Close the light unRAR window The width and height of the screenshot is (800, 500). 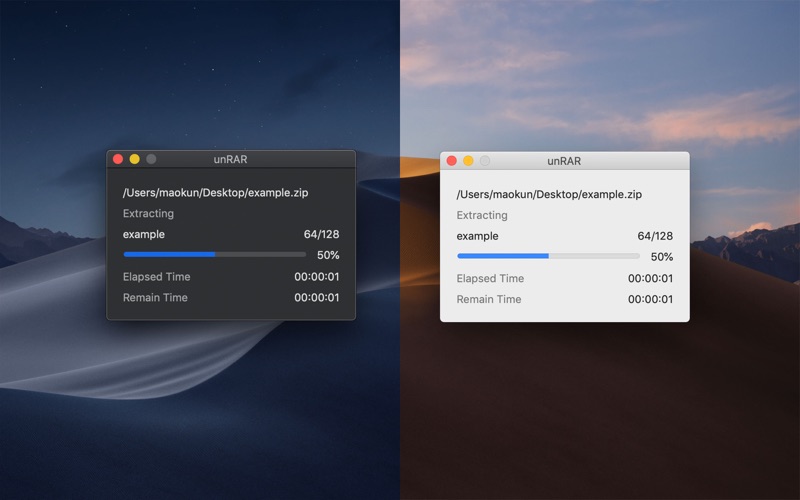click(x=452, y=161)
